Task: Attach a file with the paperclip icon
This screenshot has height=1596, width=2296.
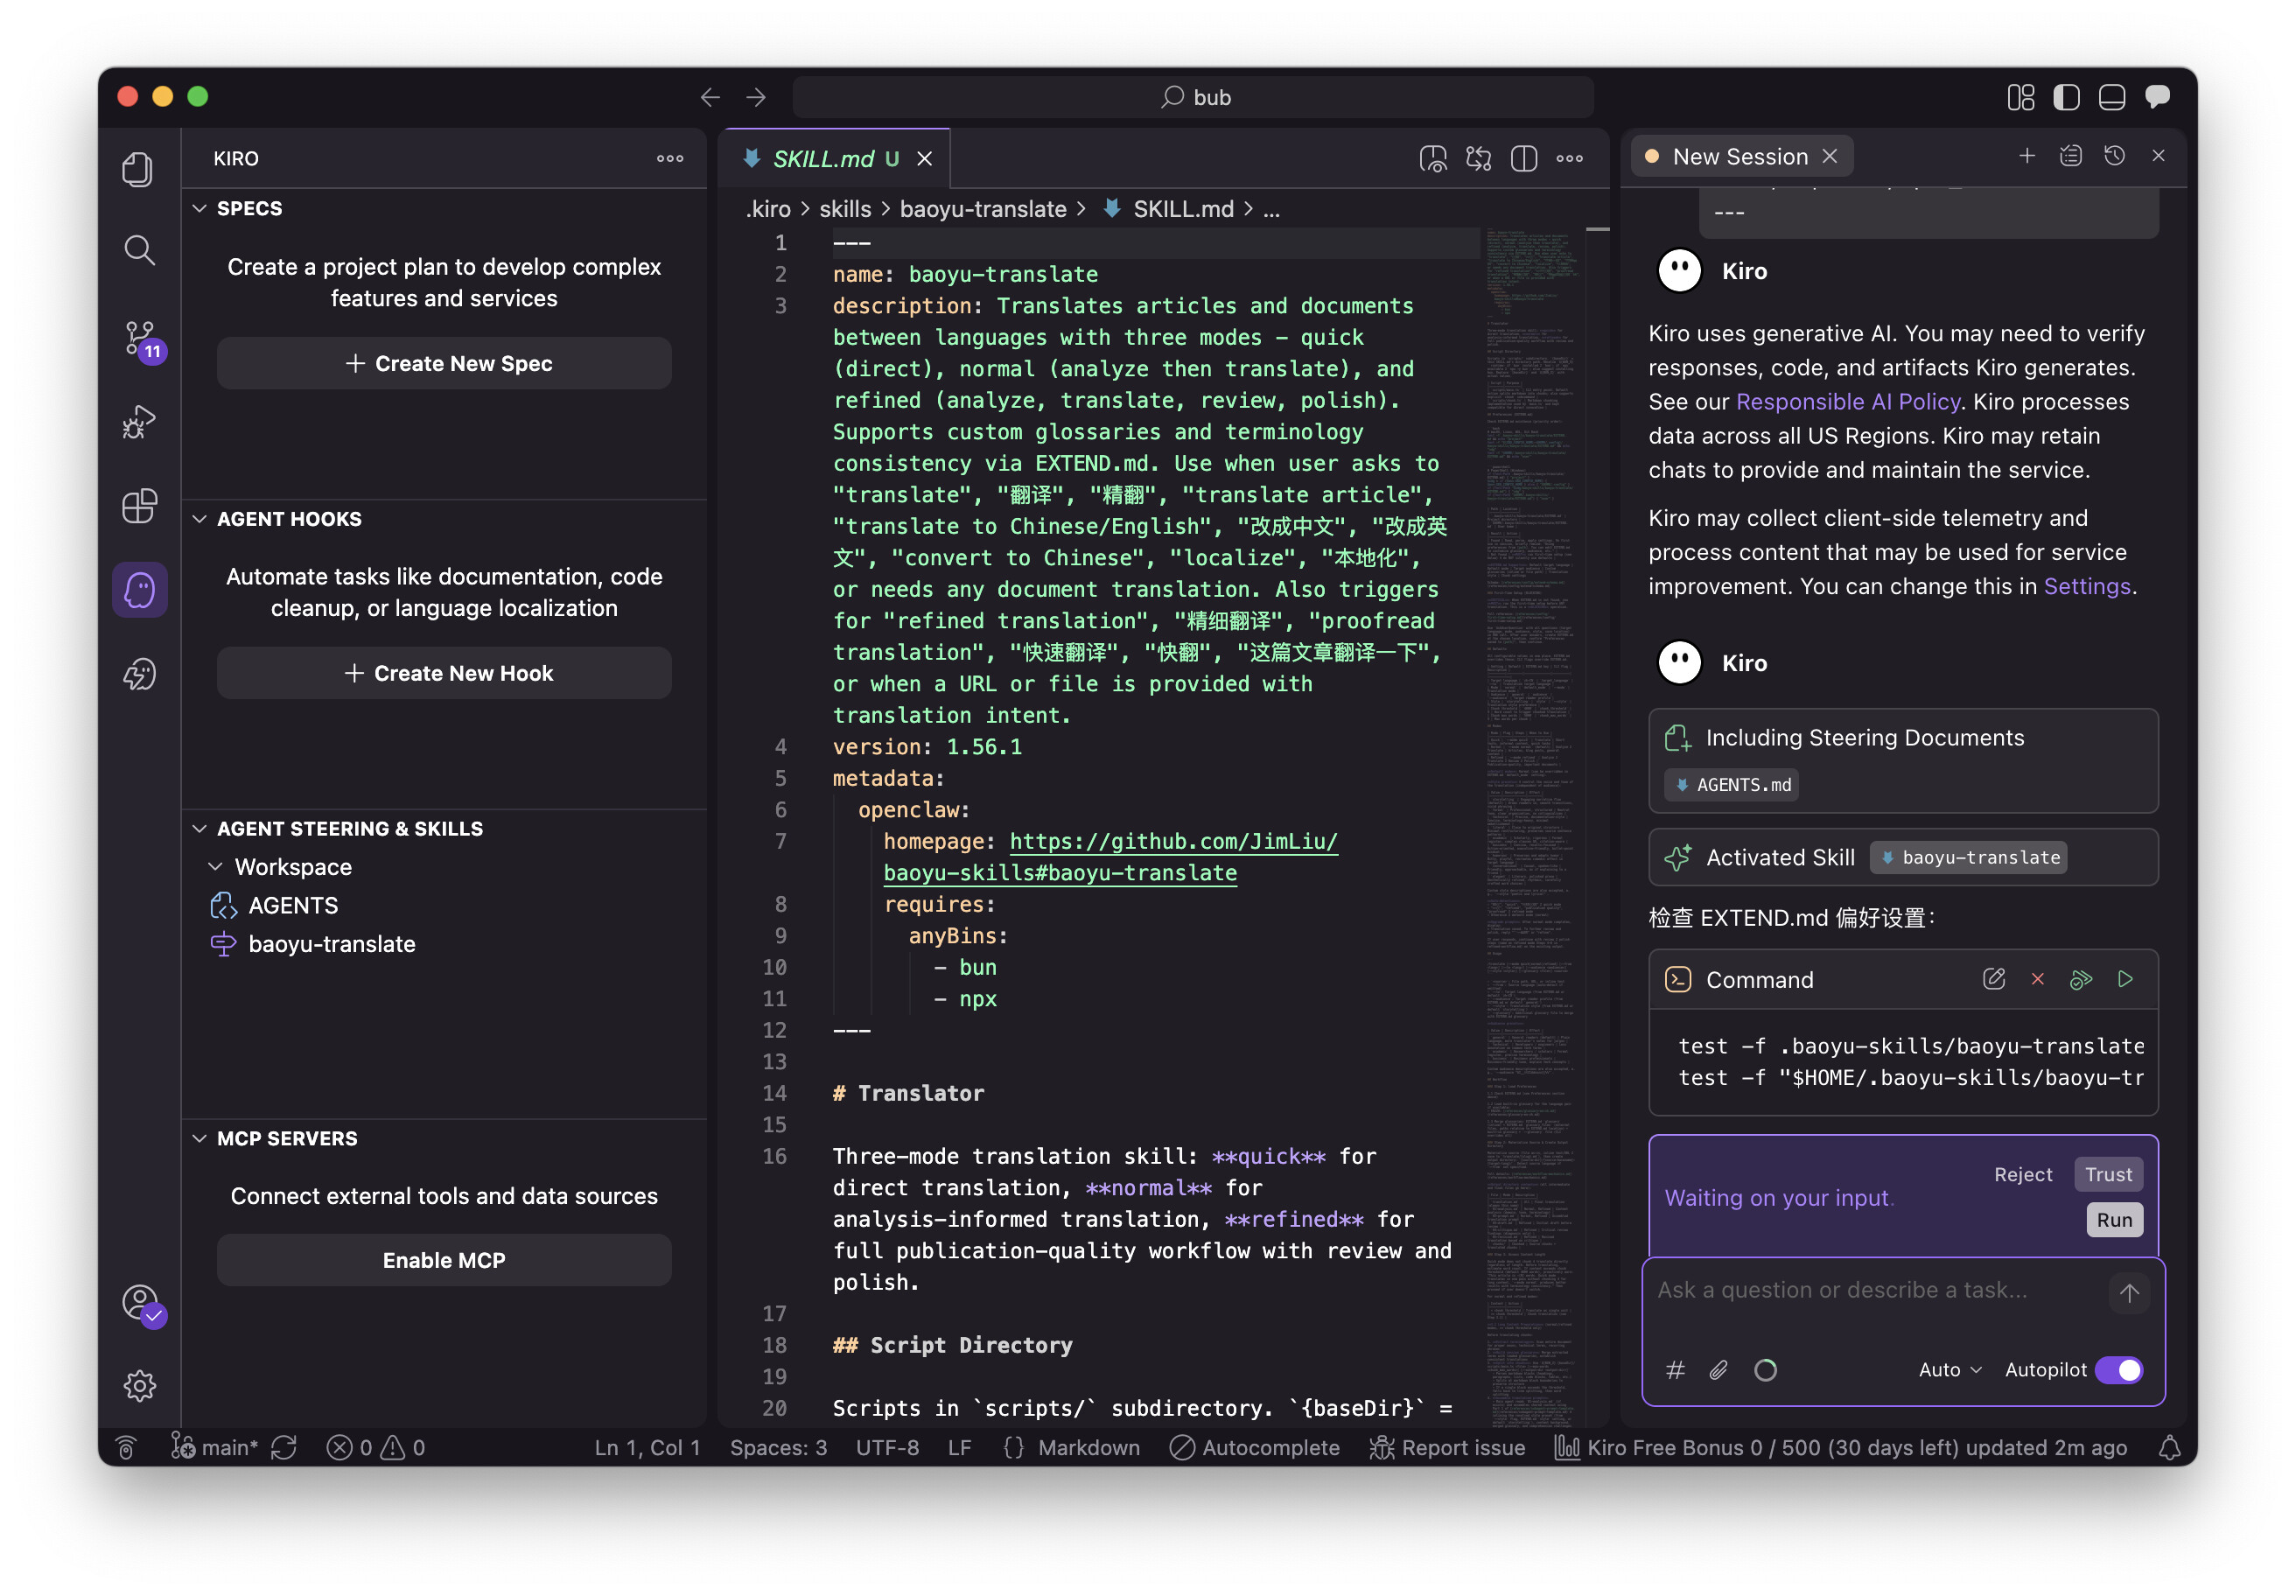Action: coord(1719,1370)
